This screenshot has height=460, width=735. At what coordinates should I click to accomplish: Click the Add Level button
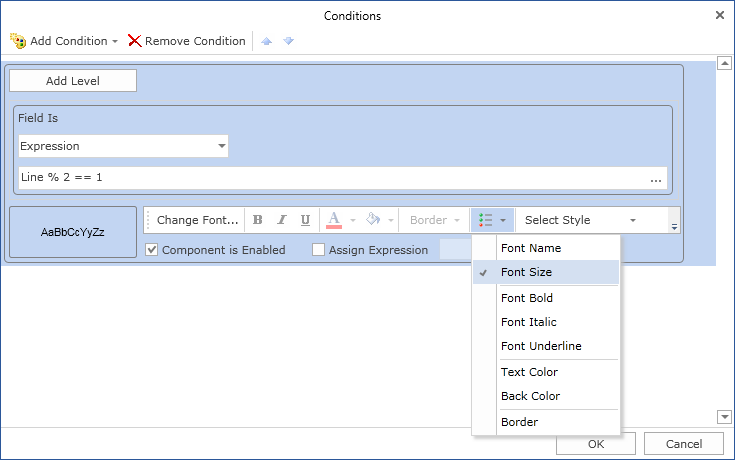pyautogui.click(x=73, y=81)
